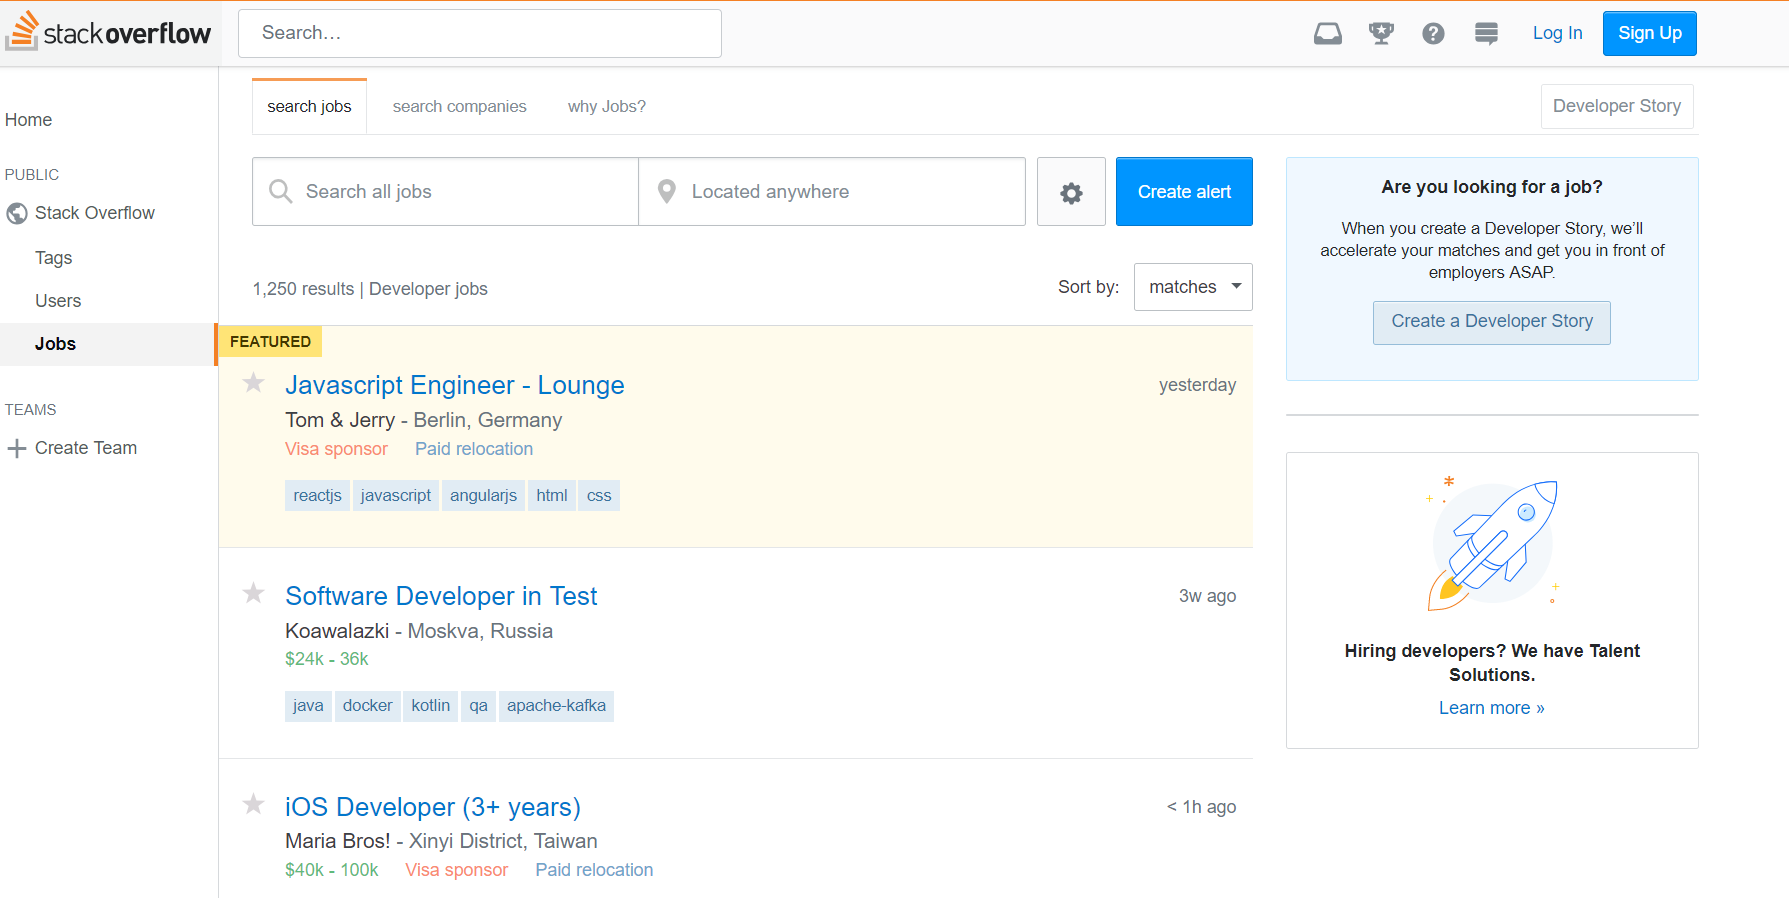
Task: Click the qa tag
Action: click(x=479, y=706)
